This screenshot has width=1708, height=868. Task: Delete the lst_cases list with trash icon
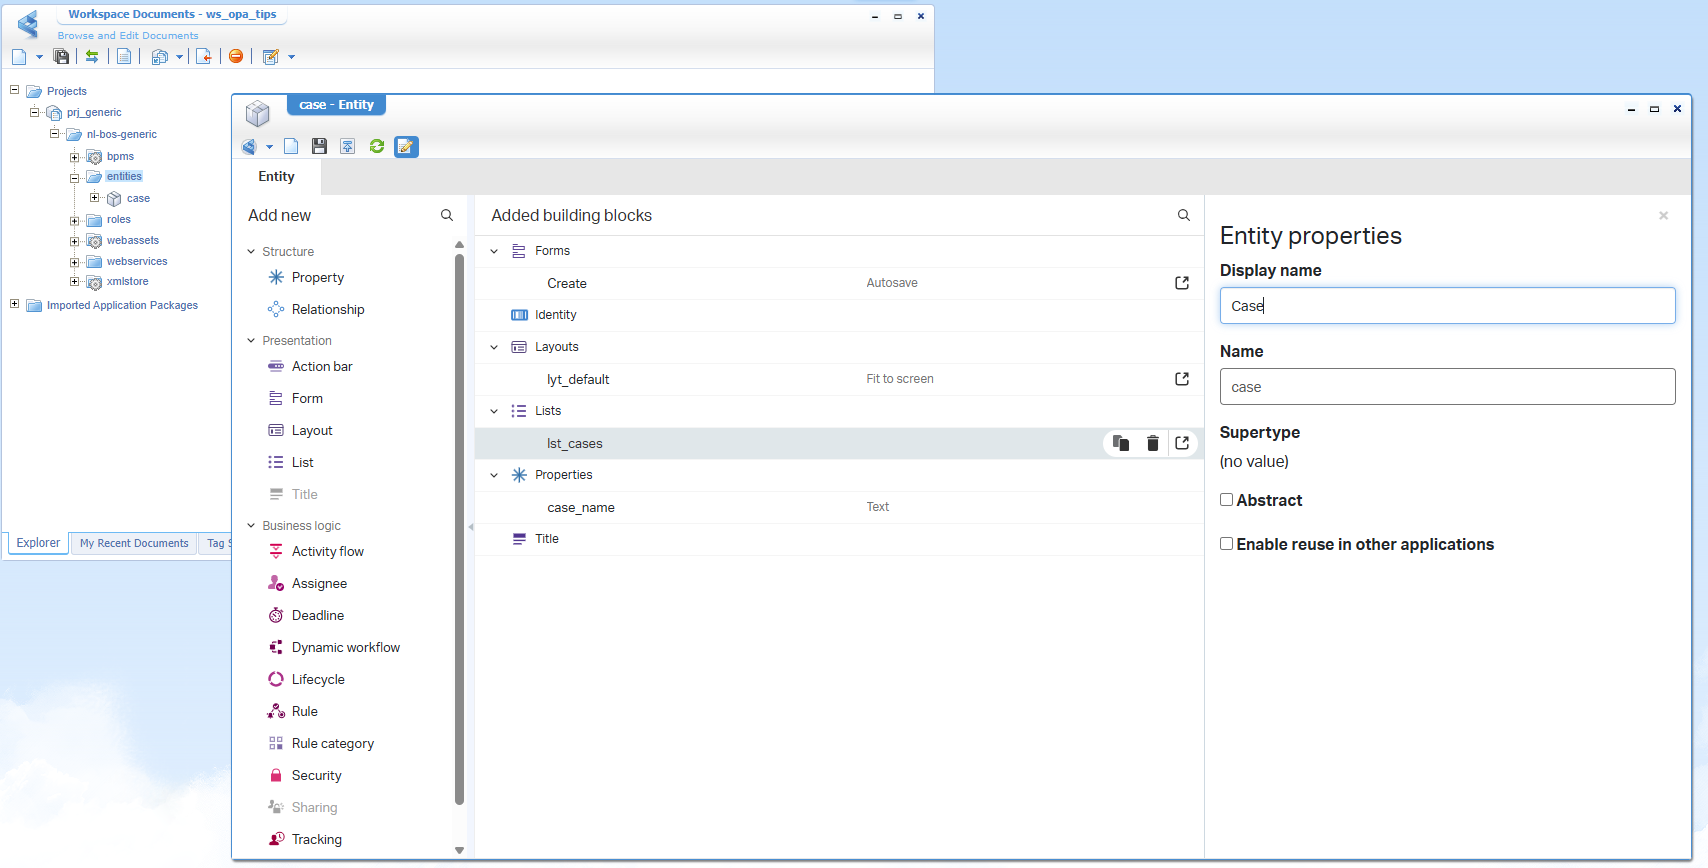click(x=1152, y=443)
